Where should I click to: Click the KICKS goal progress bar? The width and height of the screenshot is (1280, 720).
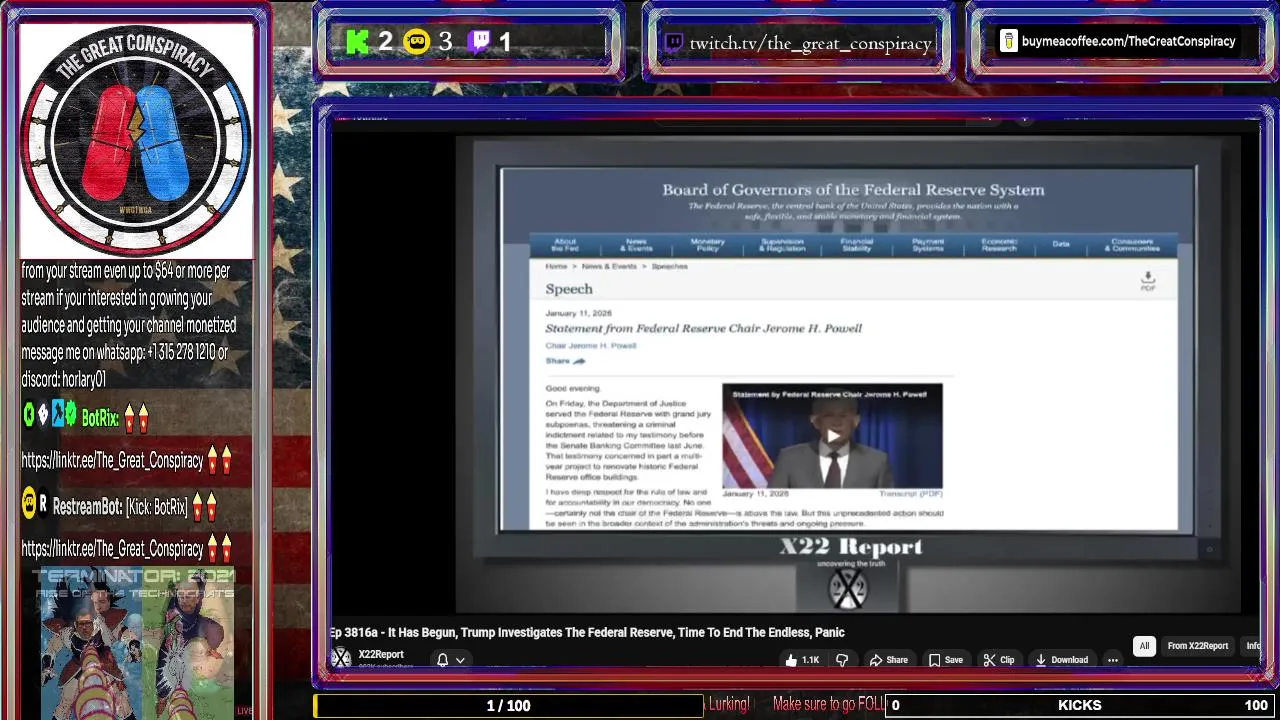[x=1080, y=705]
